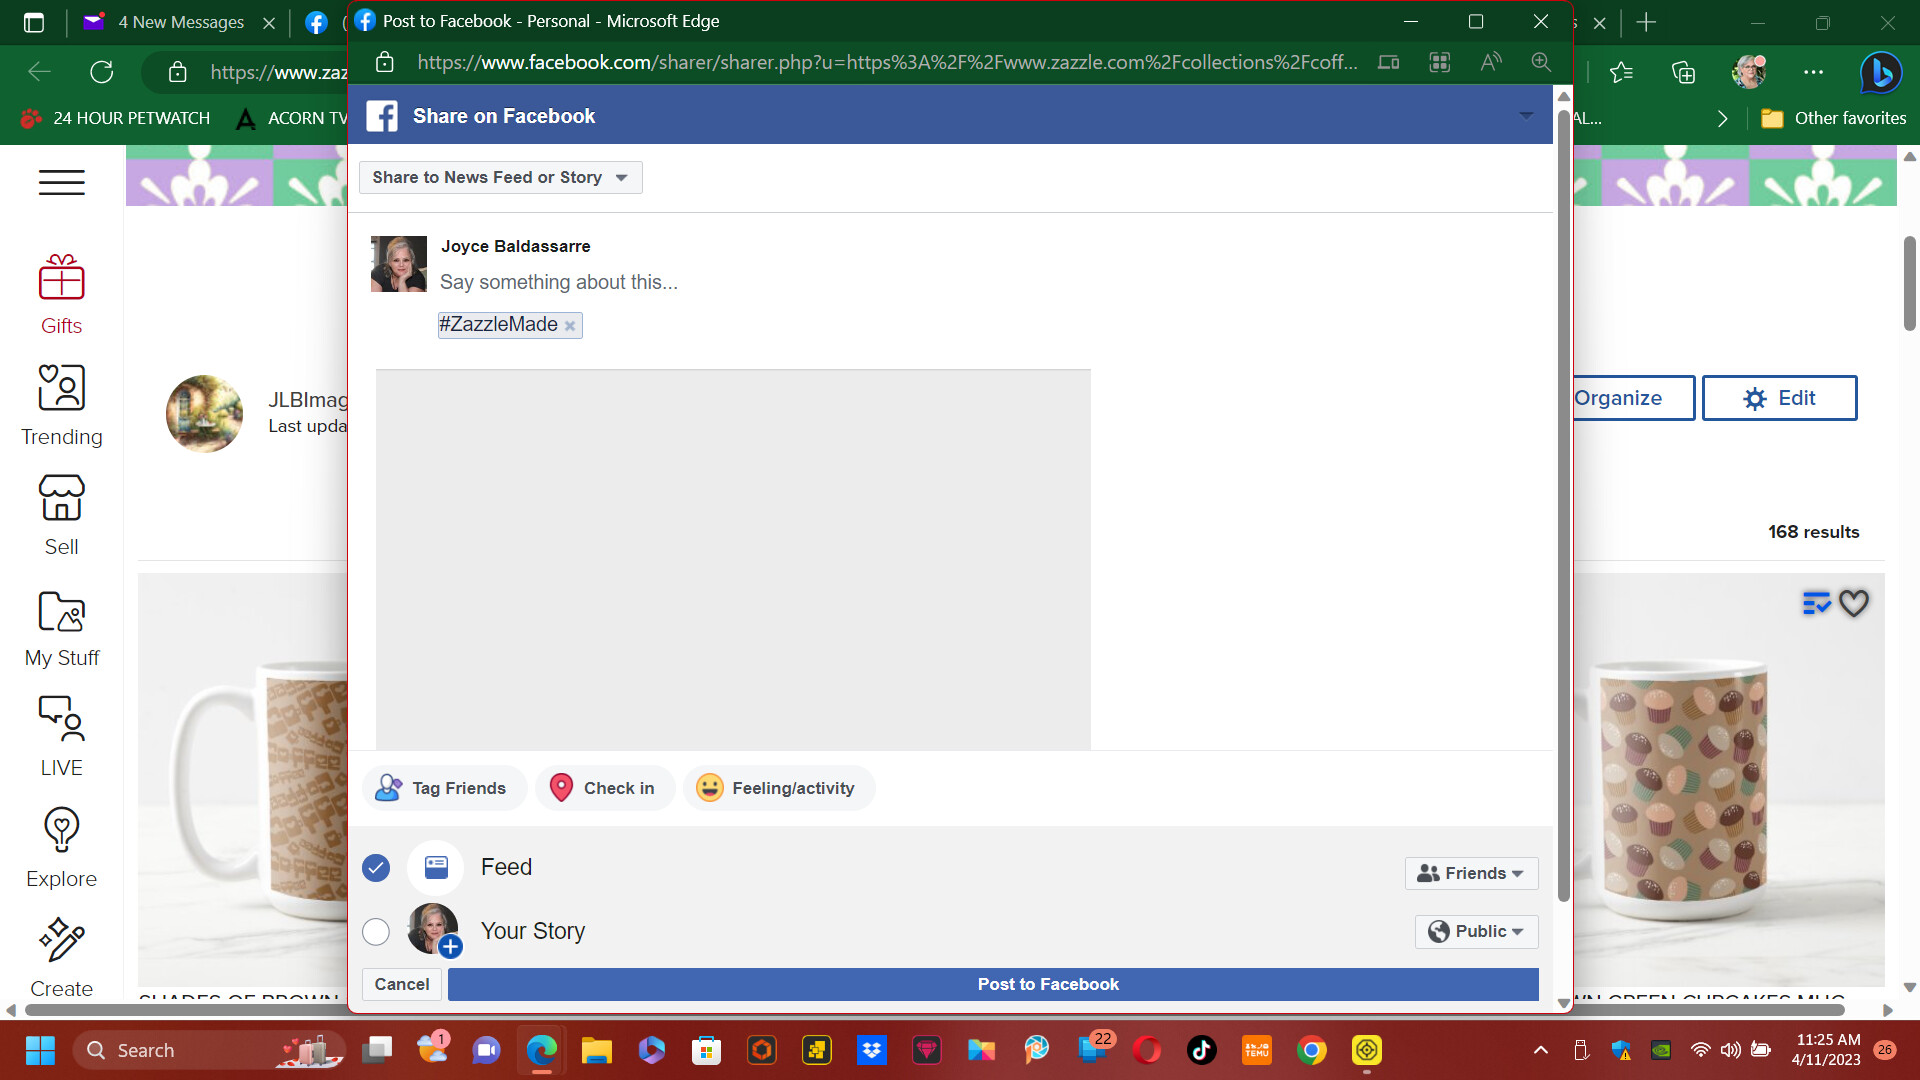
Task: Open Read aloud in the popup address bar
Action: pos(1490,62)
